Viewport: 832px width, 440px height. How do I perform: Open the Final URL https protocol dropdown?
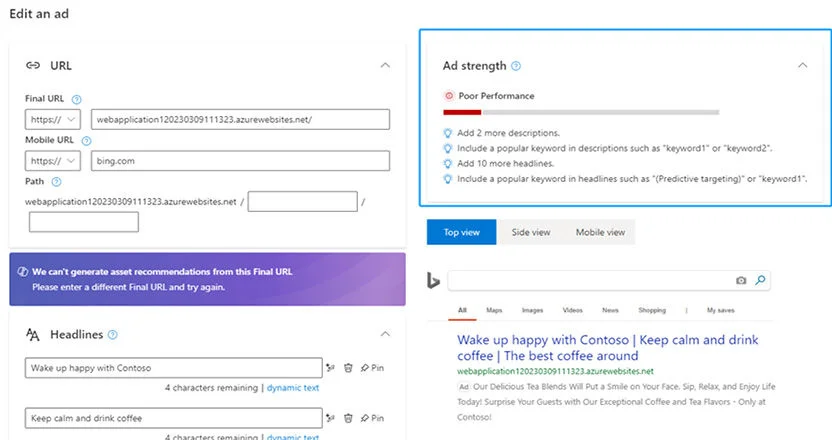(x=53, y=119)
